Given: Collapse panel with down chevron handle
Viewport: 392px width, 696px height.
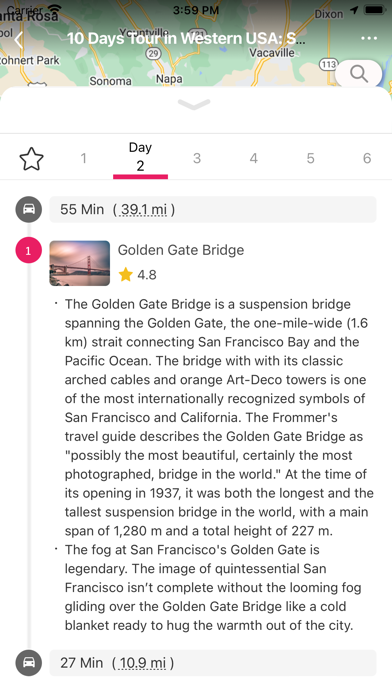Looking at the screenshot, I should [x=194, y=104].
